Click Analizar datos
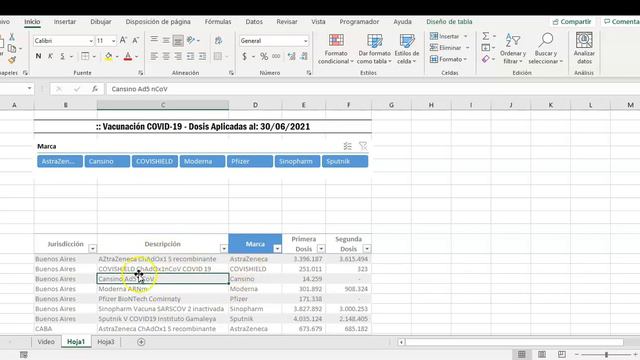The image size is (640, 360). coord(584,49)
